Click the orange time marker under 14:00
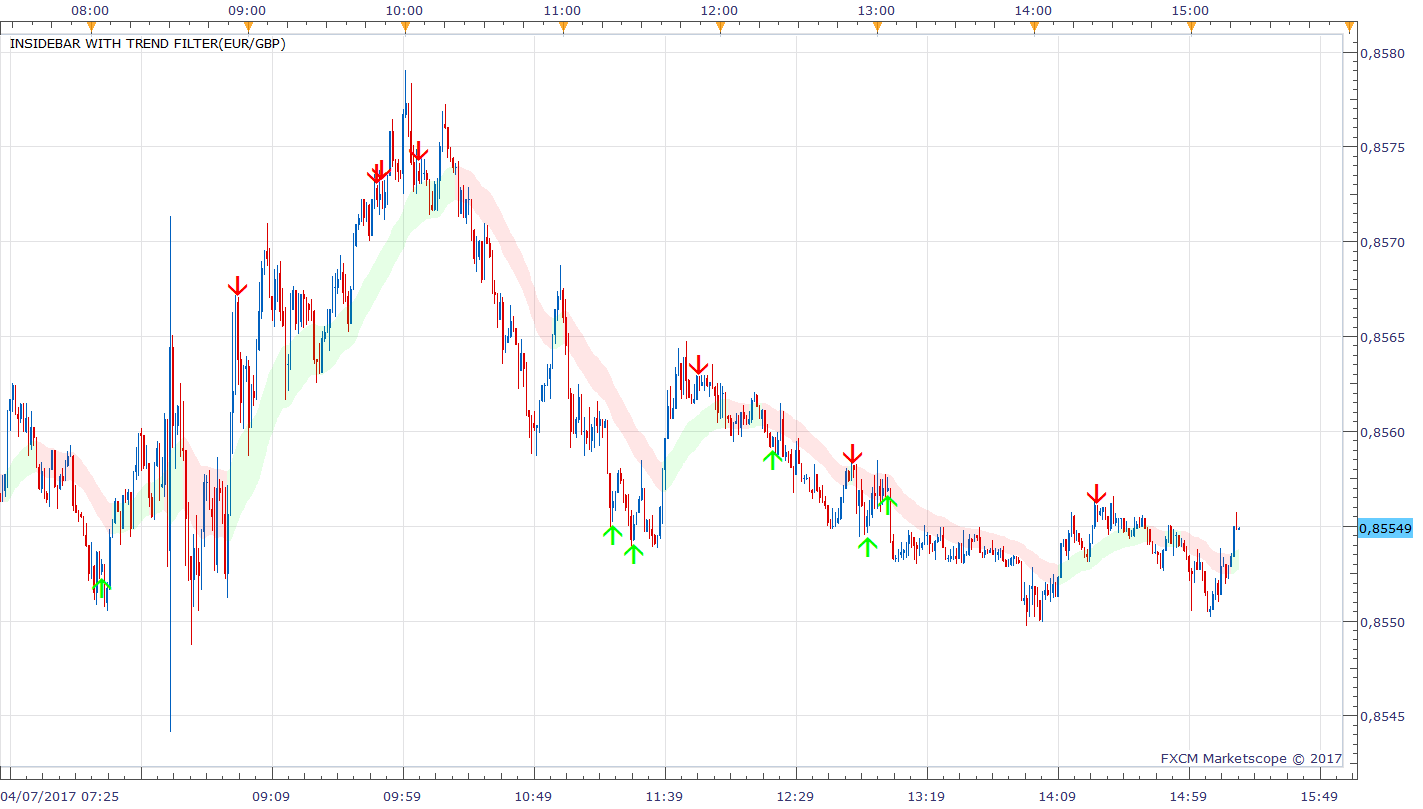The width and height of the screenshot is (1423, 809). pyautogui.click(x=1034, y=28)
